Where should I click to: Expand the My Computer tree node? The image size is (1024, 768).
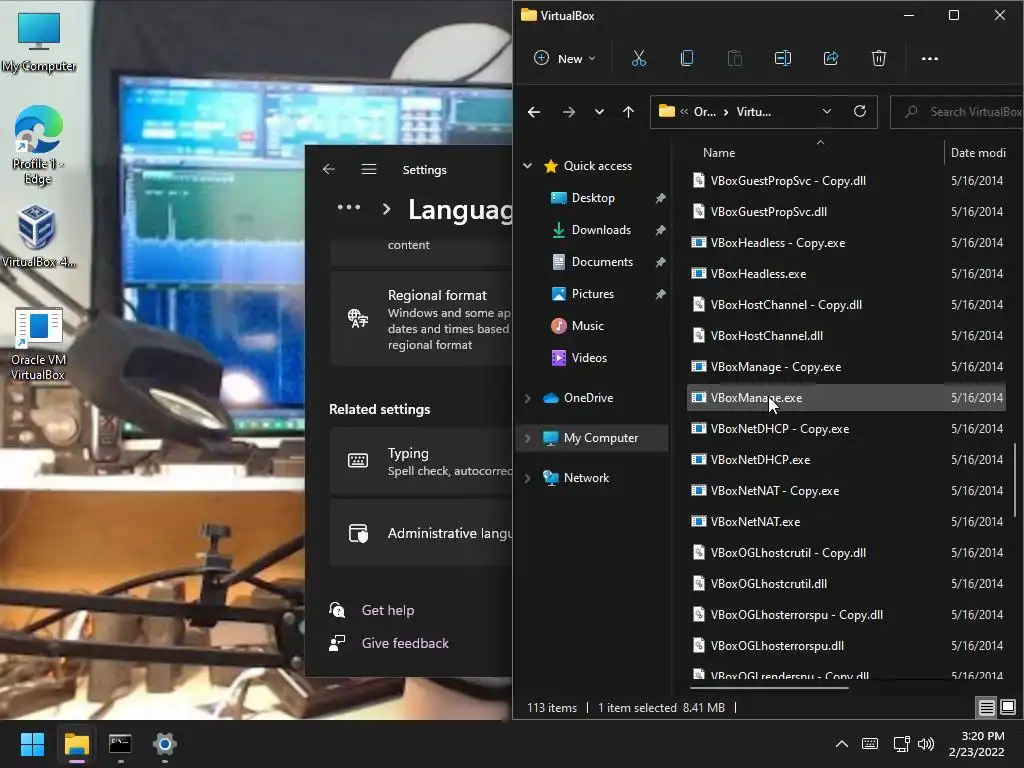click(528, 438)
